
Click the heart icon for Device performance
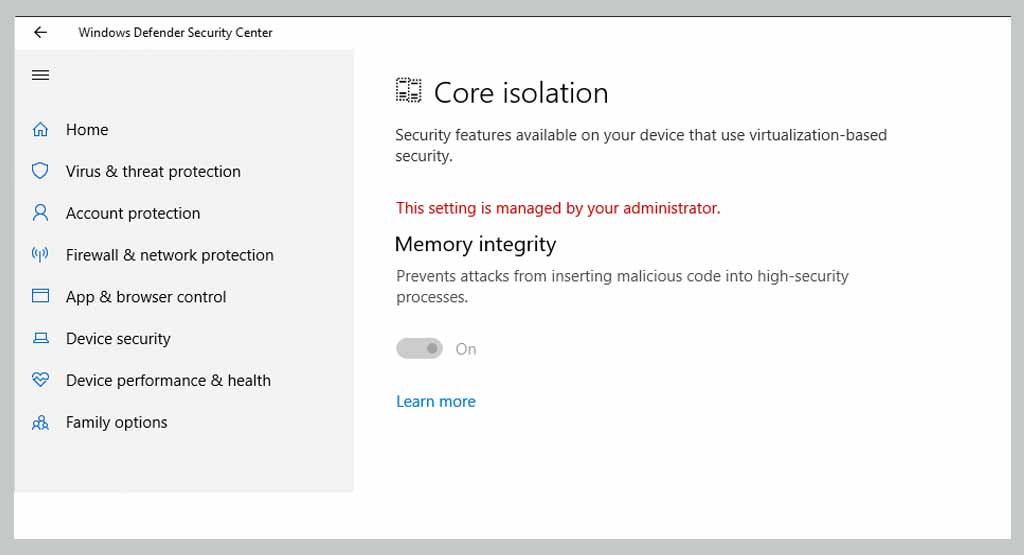click(40, 379)
